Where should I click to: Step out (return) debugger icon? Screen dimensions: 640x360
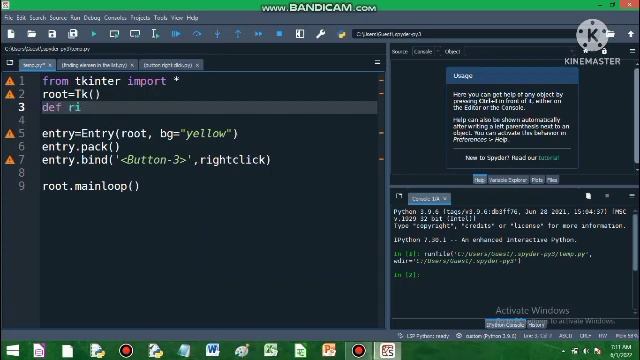pos(238,34)
